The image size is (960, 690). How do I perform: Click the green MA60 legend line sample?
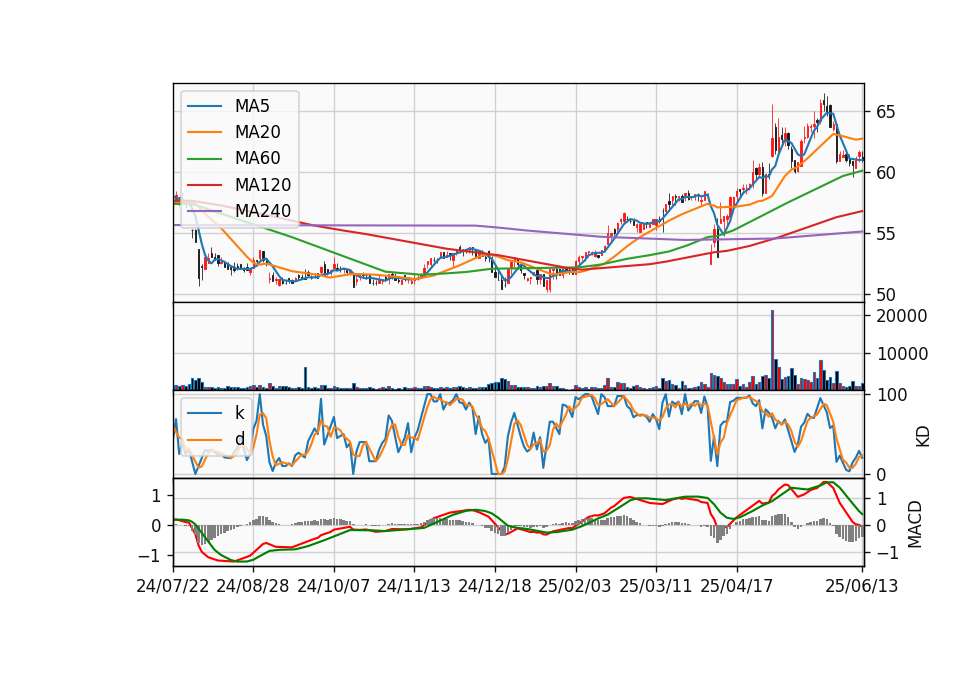tap(204, 159)
